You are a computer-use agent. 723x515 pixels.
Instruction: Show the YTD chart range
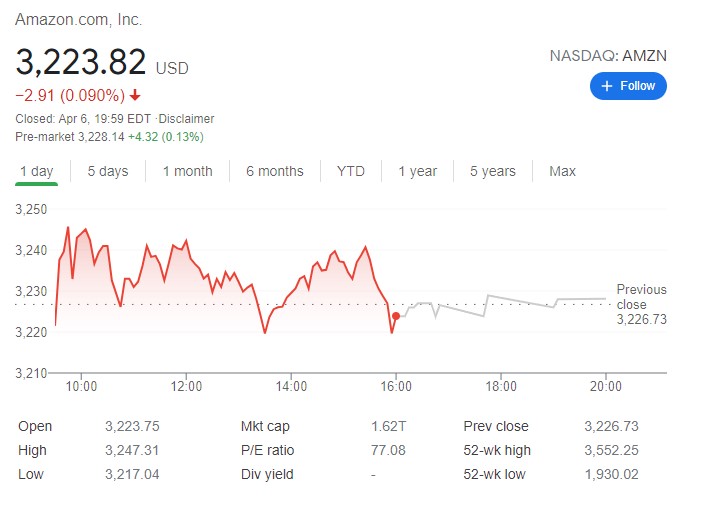(350, 171)
